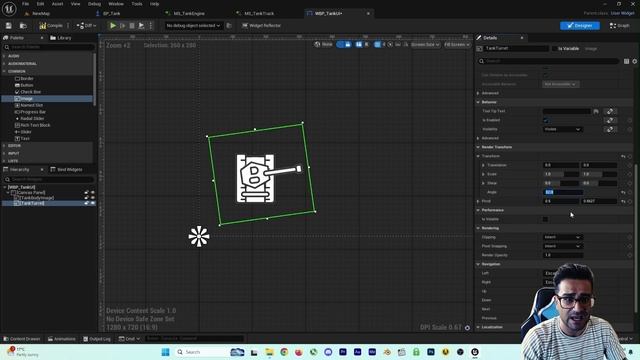Select the Button widget in palette
This screenshot has height=360, width=640.
coord(27,85)
